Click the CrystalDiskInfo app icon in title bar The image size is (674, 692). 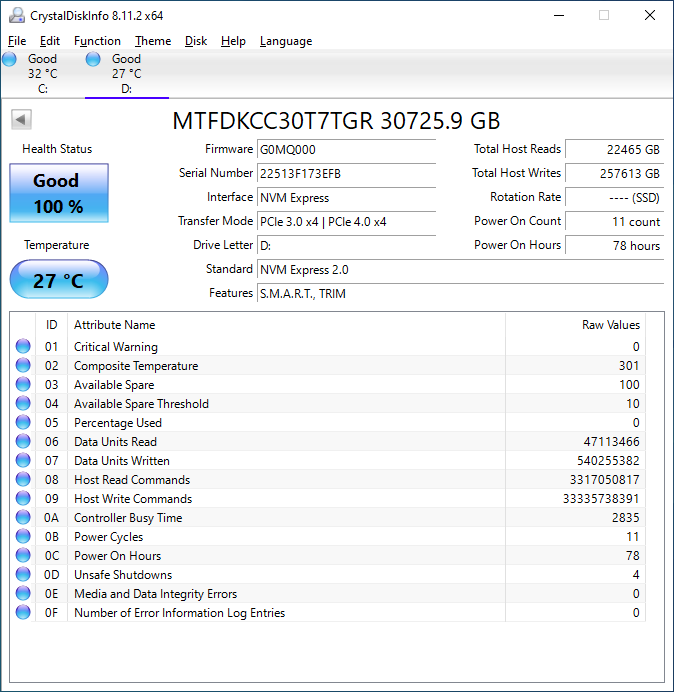coord(16,15)
